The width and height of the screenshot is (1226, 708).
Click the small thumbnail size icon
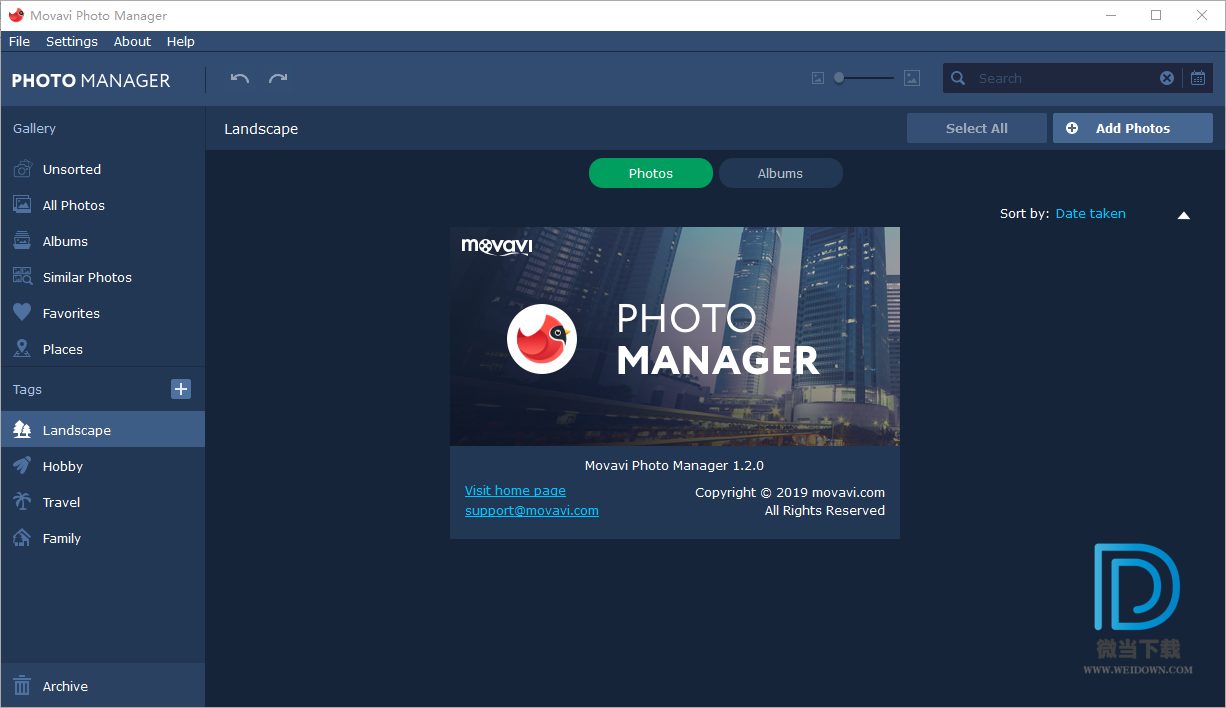tap(818, 78)
